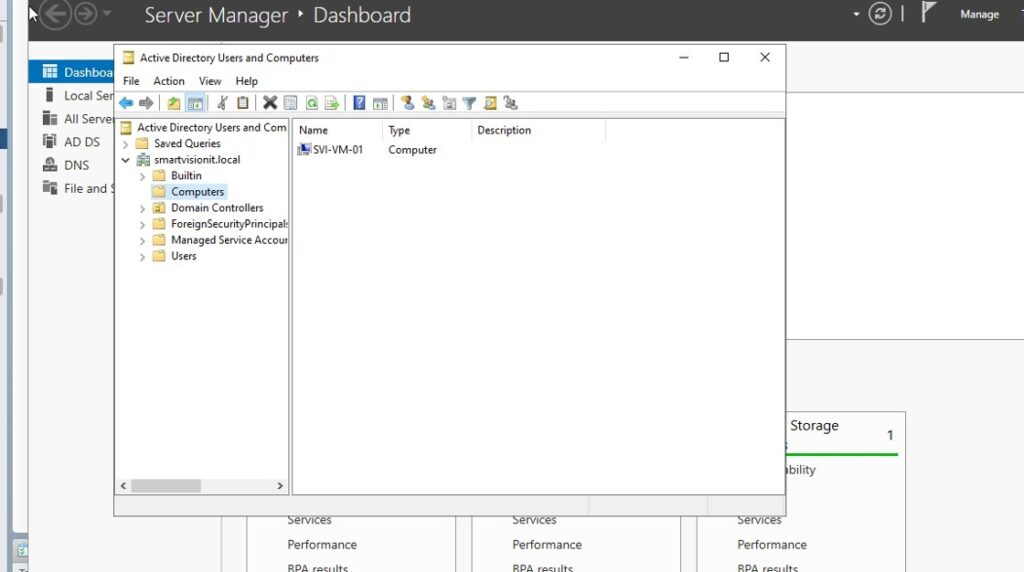Expand the Users container

coord(142,257)
